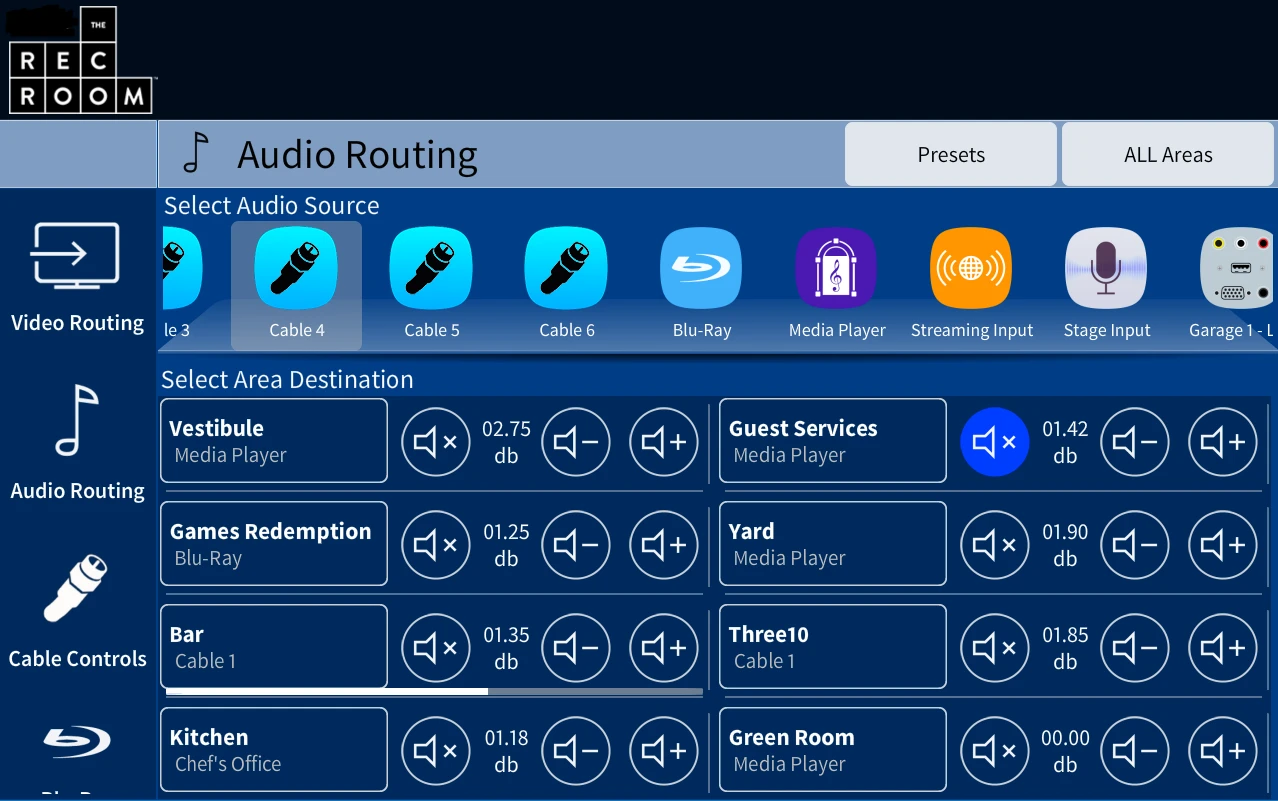The width and height of the screenshot is (1278, 801).
Task: Pick the Stage Input microphone source
Action: (x=1106, y=268)
